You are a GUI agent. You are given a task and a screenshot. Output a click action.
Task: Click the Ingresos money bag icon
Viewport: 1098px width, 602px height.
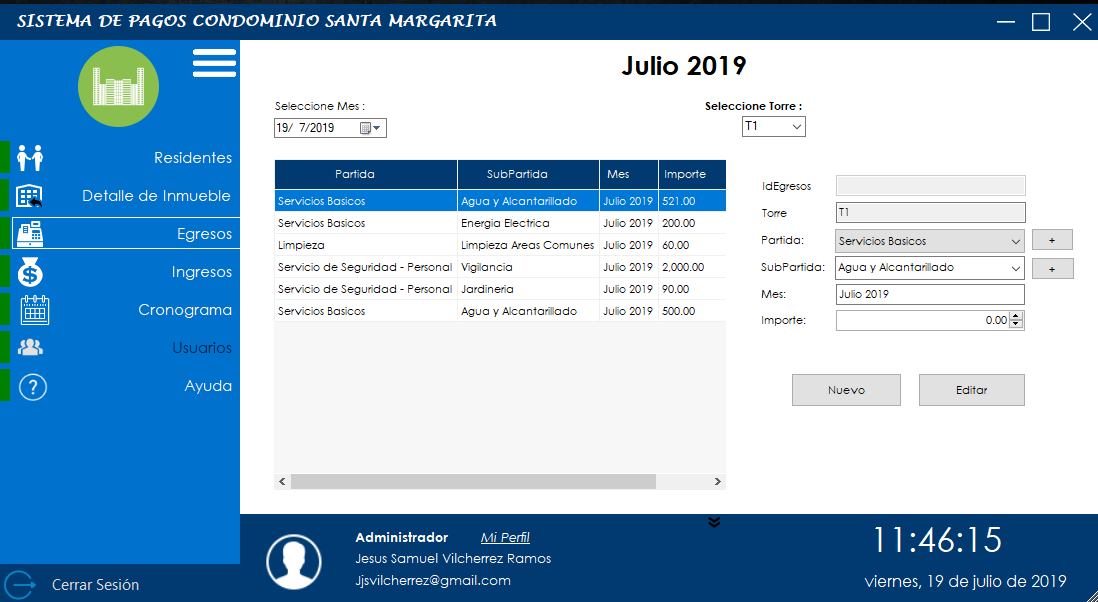pyautogui.click(x=31, y=272)
